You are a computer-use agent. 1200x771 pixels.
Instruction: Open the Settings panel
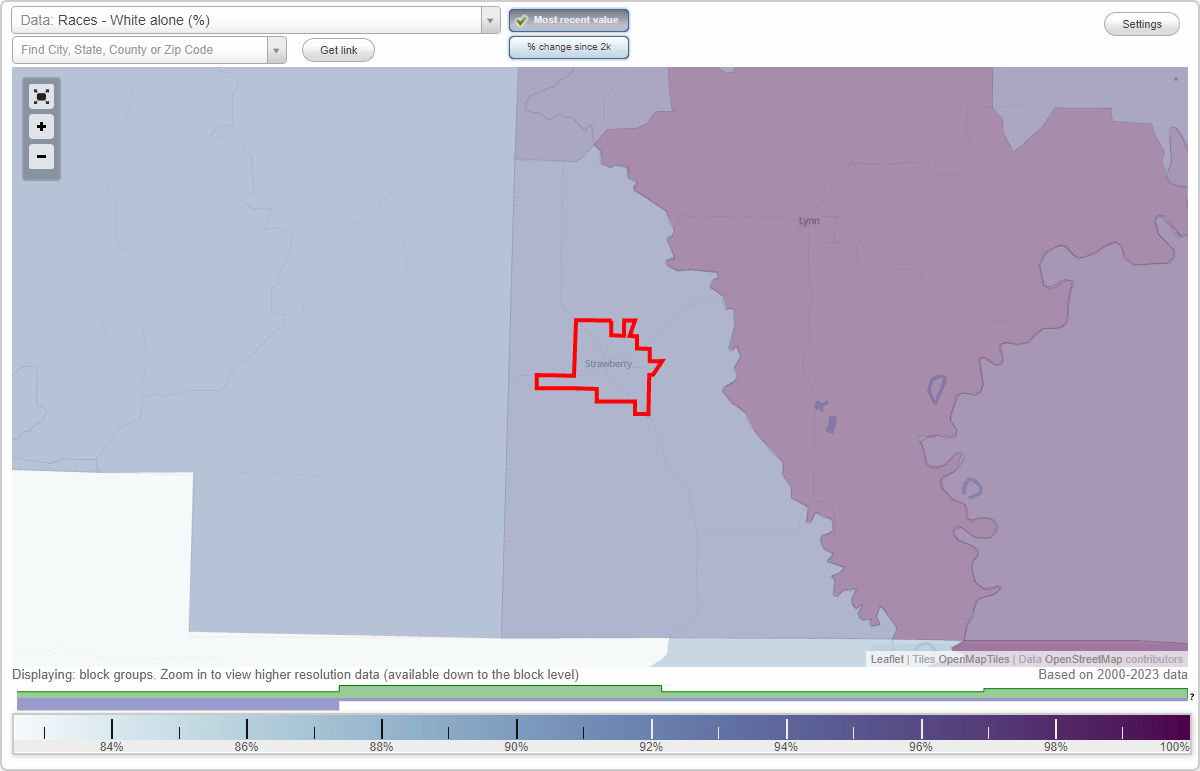(1141, 23)
